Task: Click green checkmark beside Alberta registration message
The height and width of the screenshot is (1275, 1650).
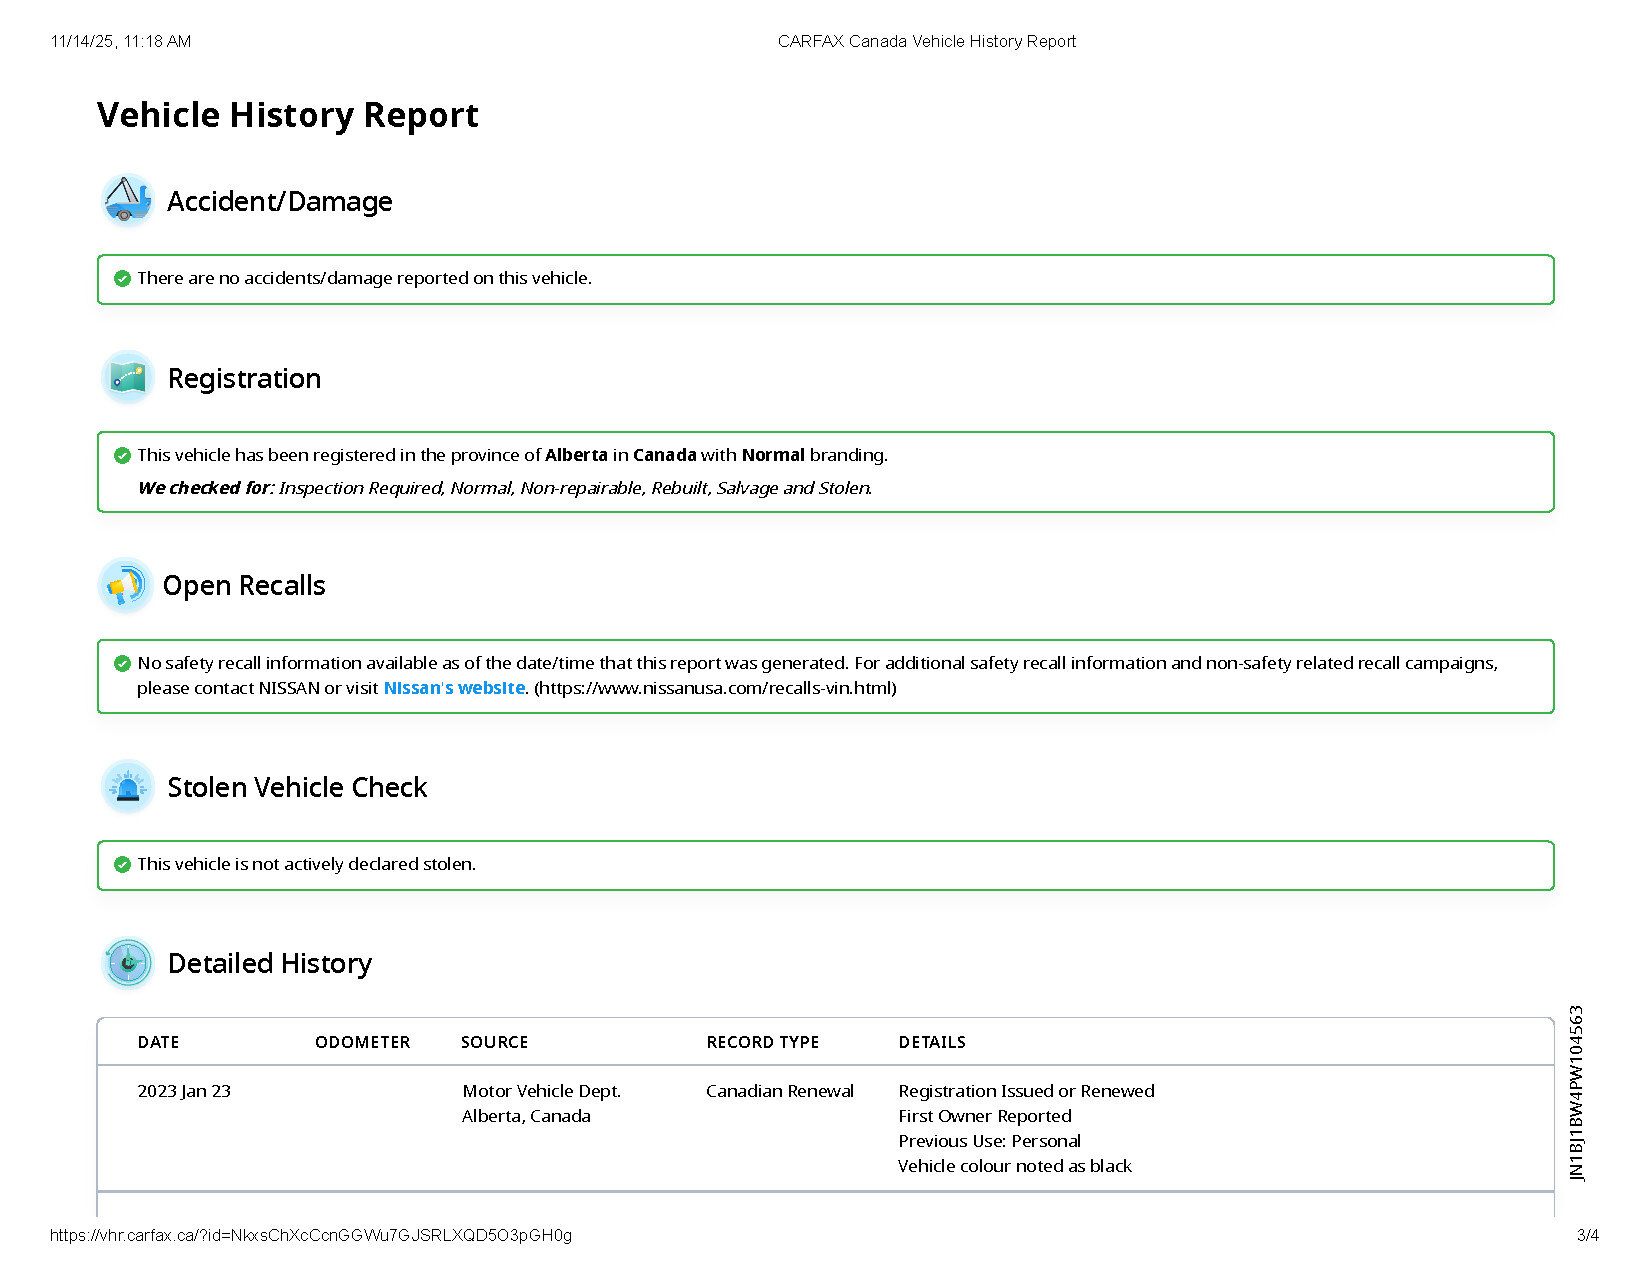Action: [122, 455]
